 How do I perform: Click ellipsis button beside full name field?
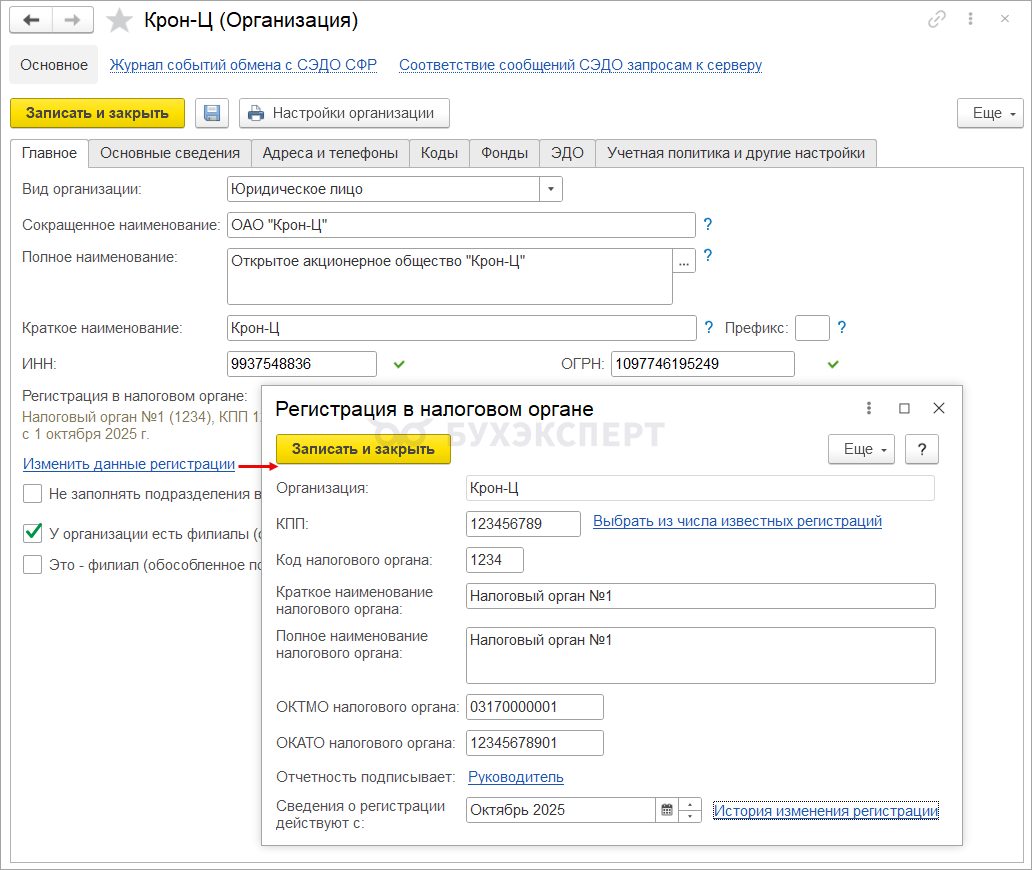click(685, 262)
